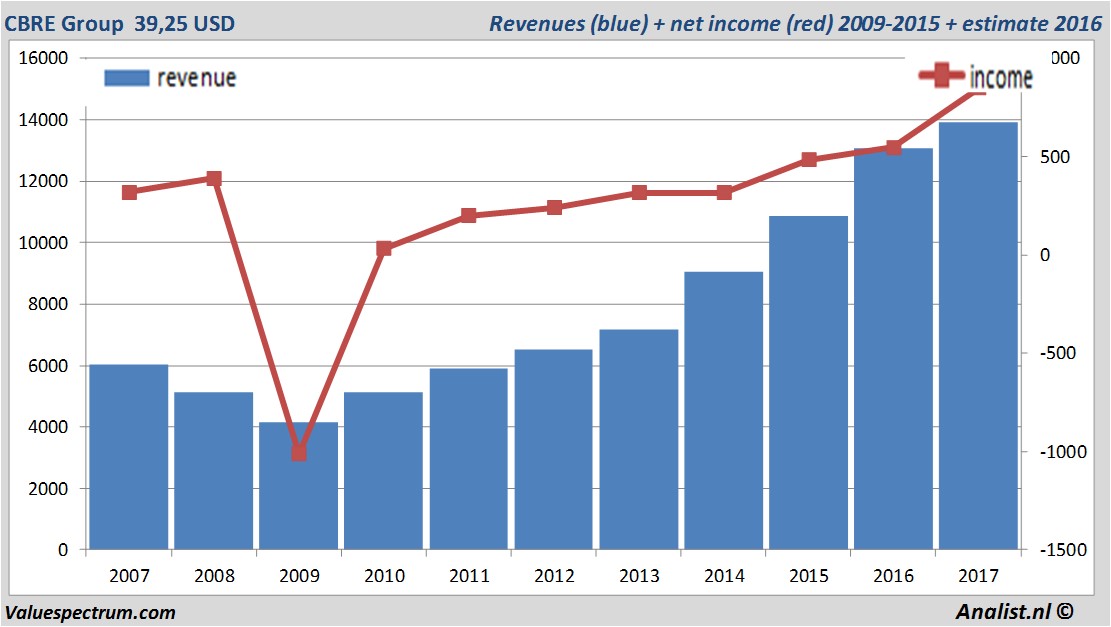
Task: Select the 12000 revenue axis label
Action: (x=43, y=181)
